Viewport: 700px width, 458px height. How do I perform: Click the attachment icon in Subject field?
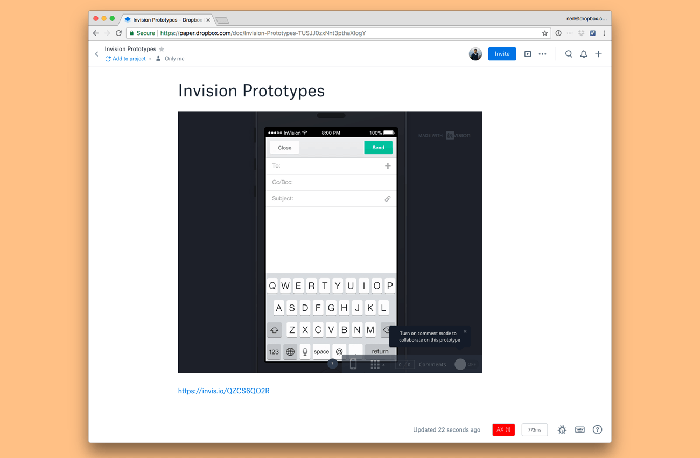tap(387, 199)
